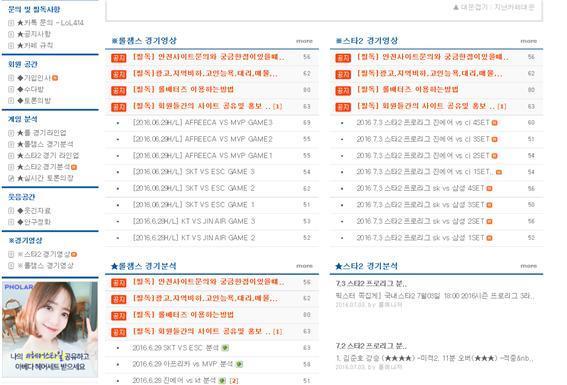This screenshot has width=567, height=385.
Task: Open 스타2 프로리그 진에어 vs cj 1SET post
Action: click(425, 172)
